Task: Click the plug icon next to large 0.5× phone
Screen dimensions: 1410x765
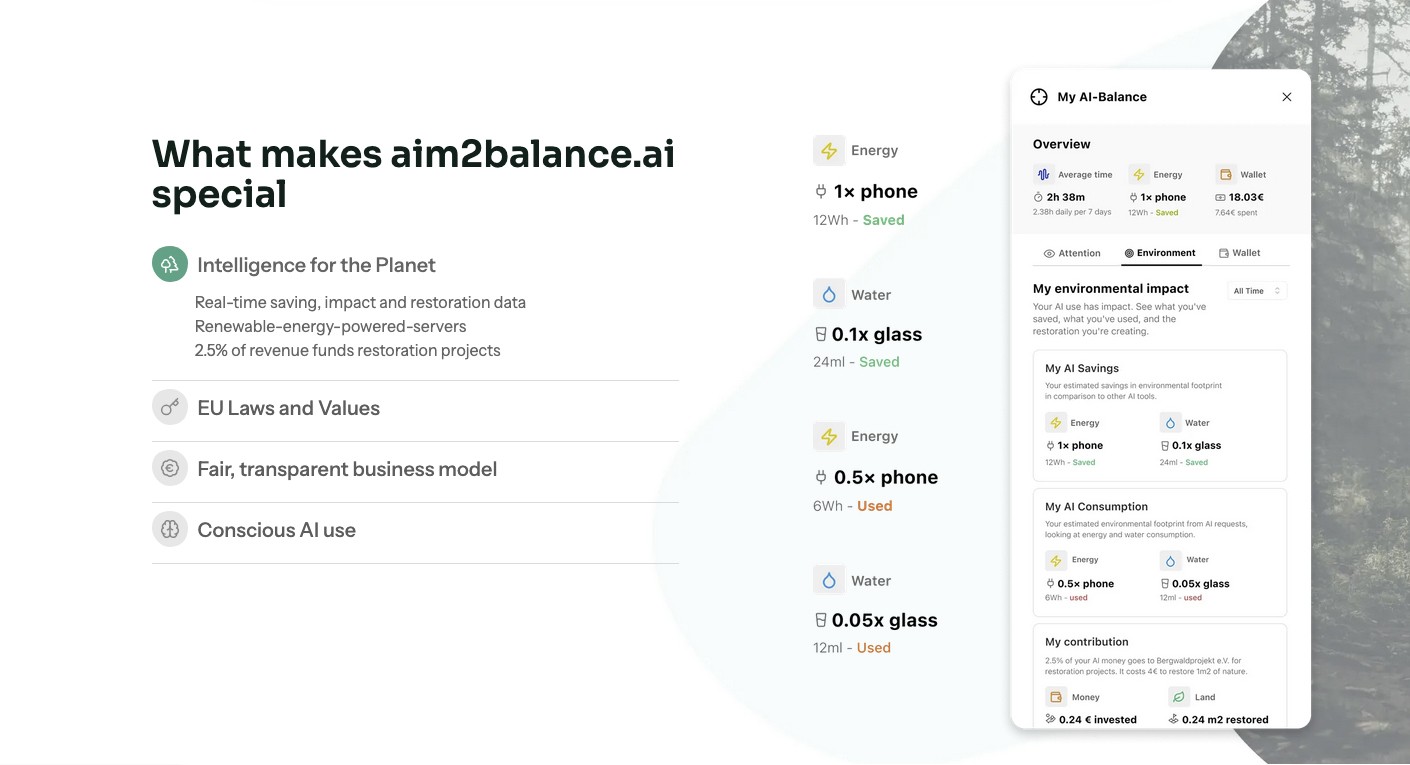Action: (821, 477)
